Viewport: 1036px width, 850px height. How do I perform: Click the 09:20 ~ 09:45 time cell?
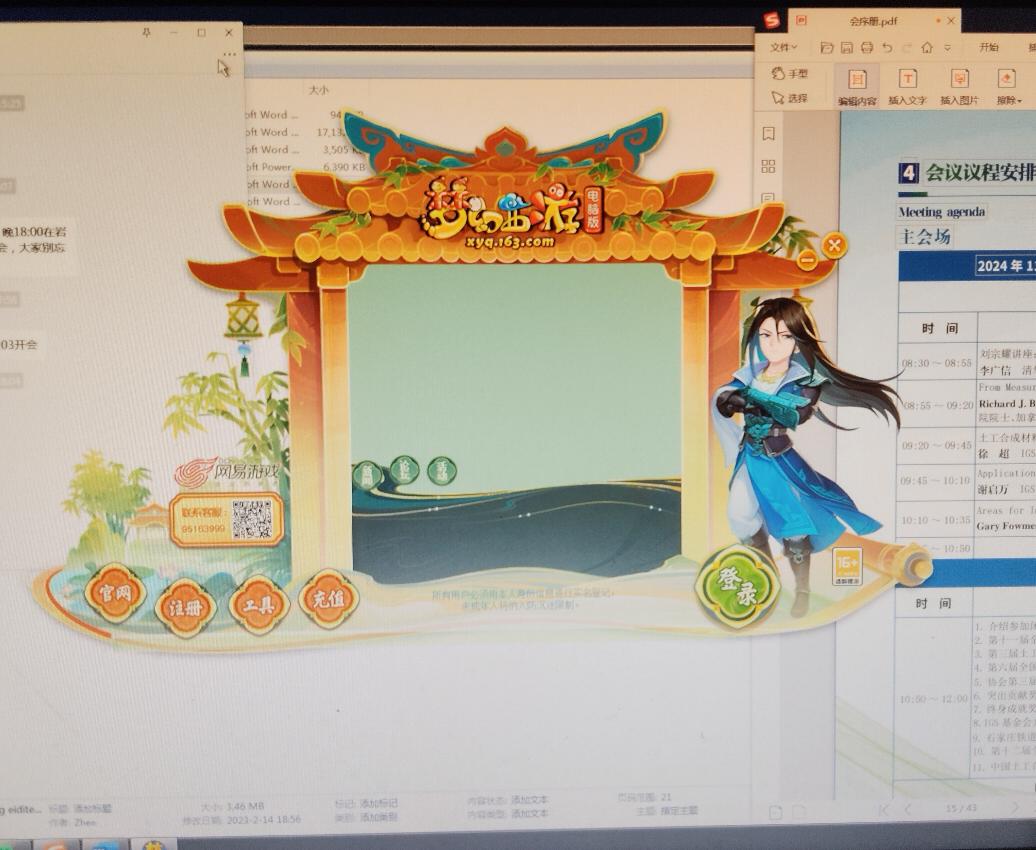(937, 445)
